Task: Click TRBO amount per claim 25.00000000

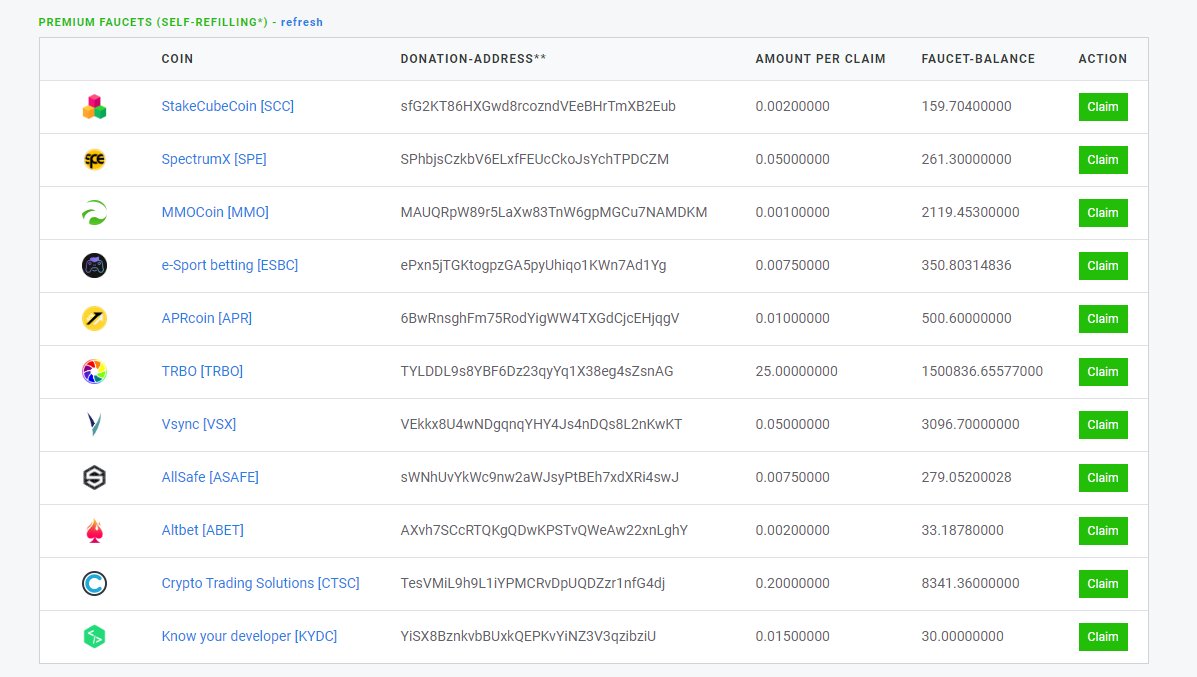Action: coord(796,371)
